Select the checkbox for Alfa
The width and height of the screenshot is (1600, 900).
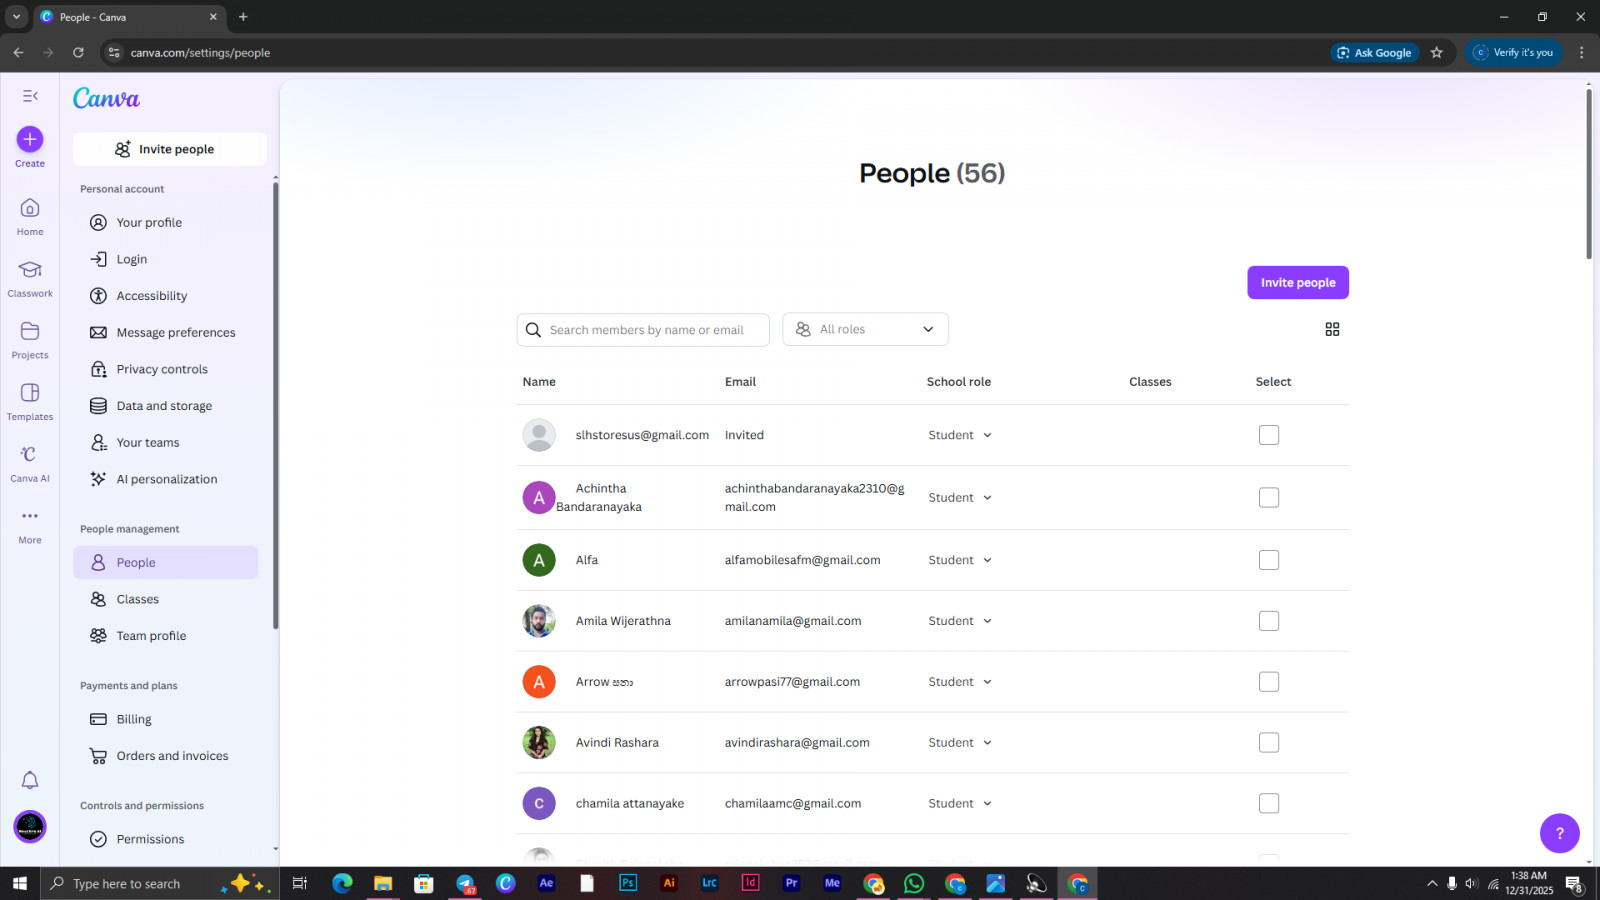click(1269, 560)
